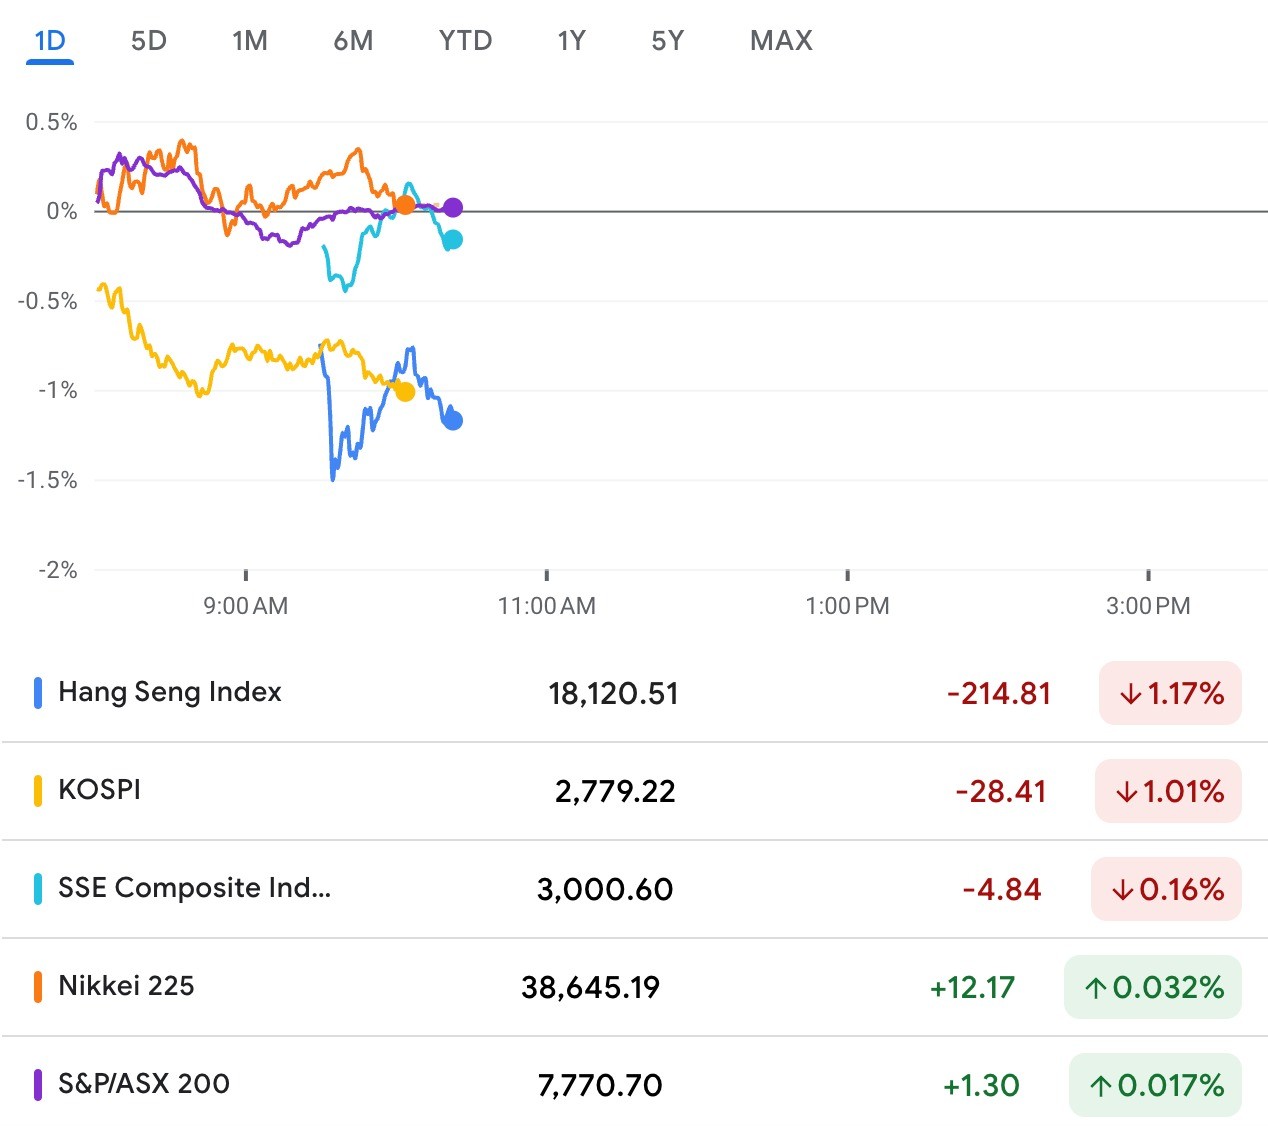
Task: Click the -4.84 change for SSE Composite
Action: (x=1001, y=889)
